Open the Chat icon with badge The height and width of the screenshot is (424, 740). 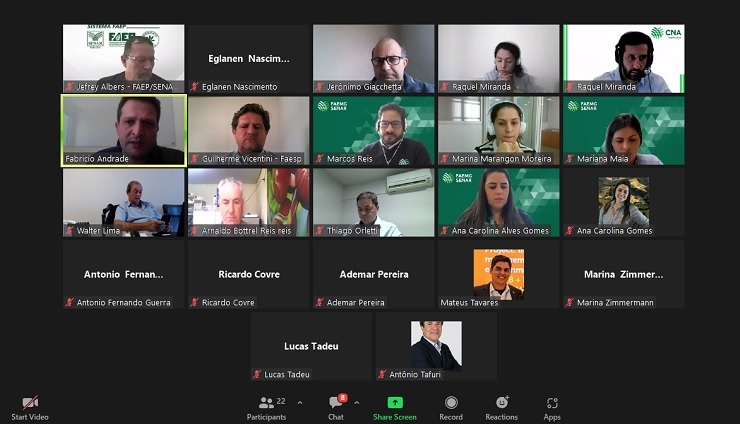pos(337,401)
